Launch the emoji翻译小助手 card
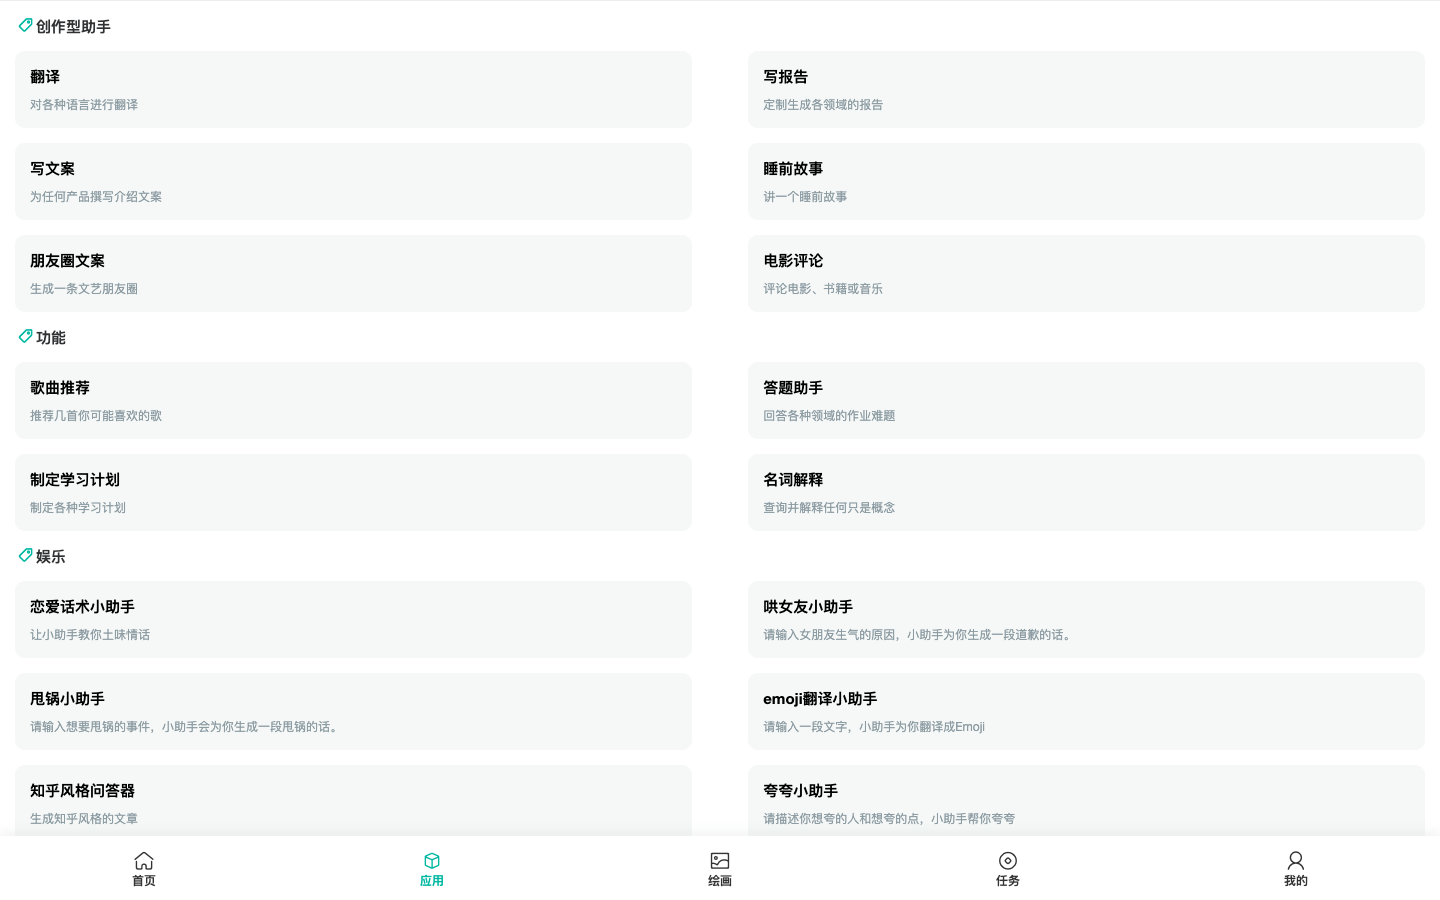 [x=1086, y=712]
